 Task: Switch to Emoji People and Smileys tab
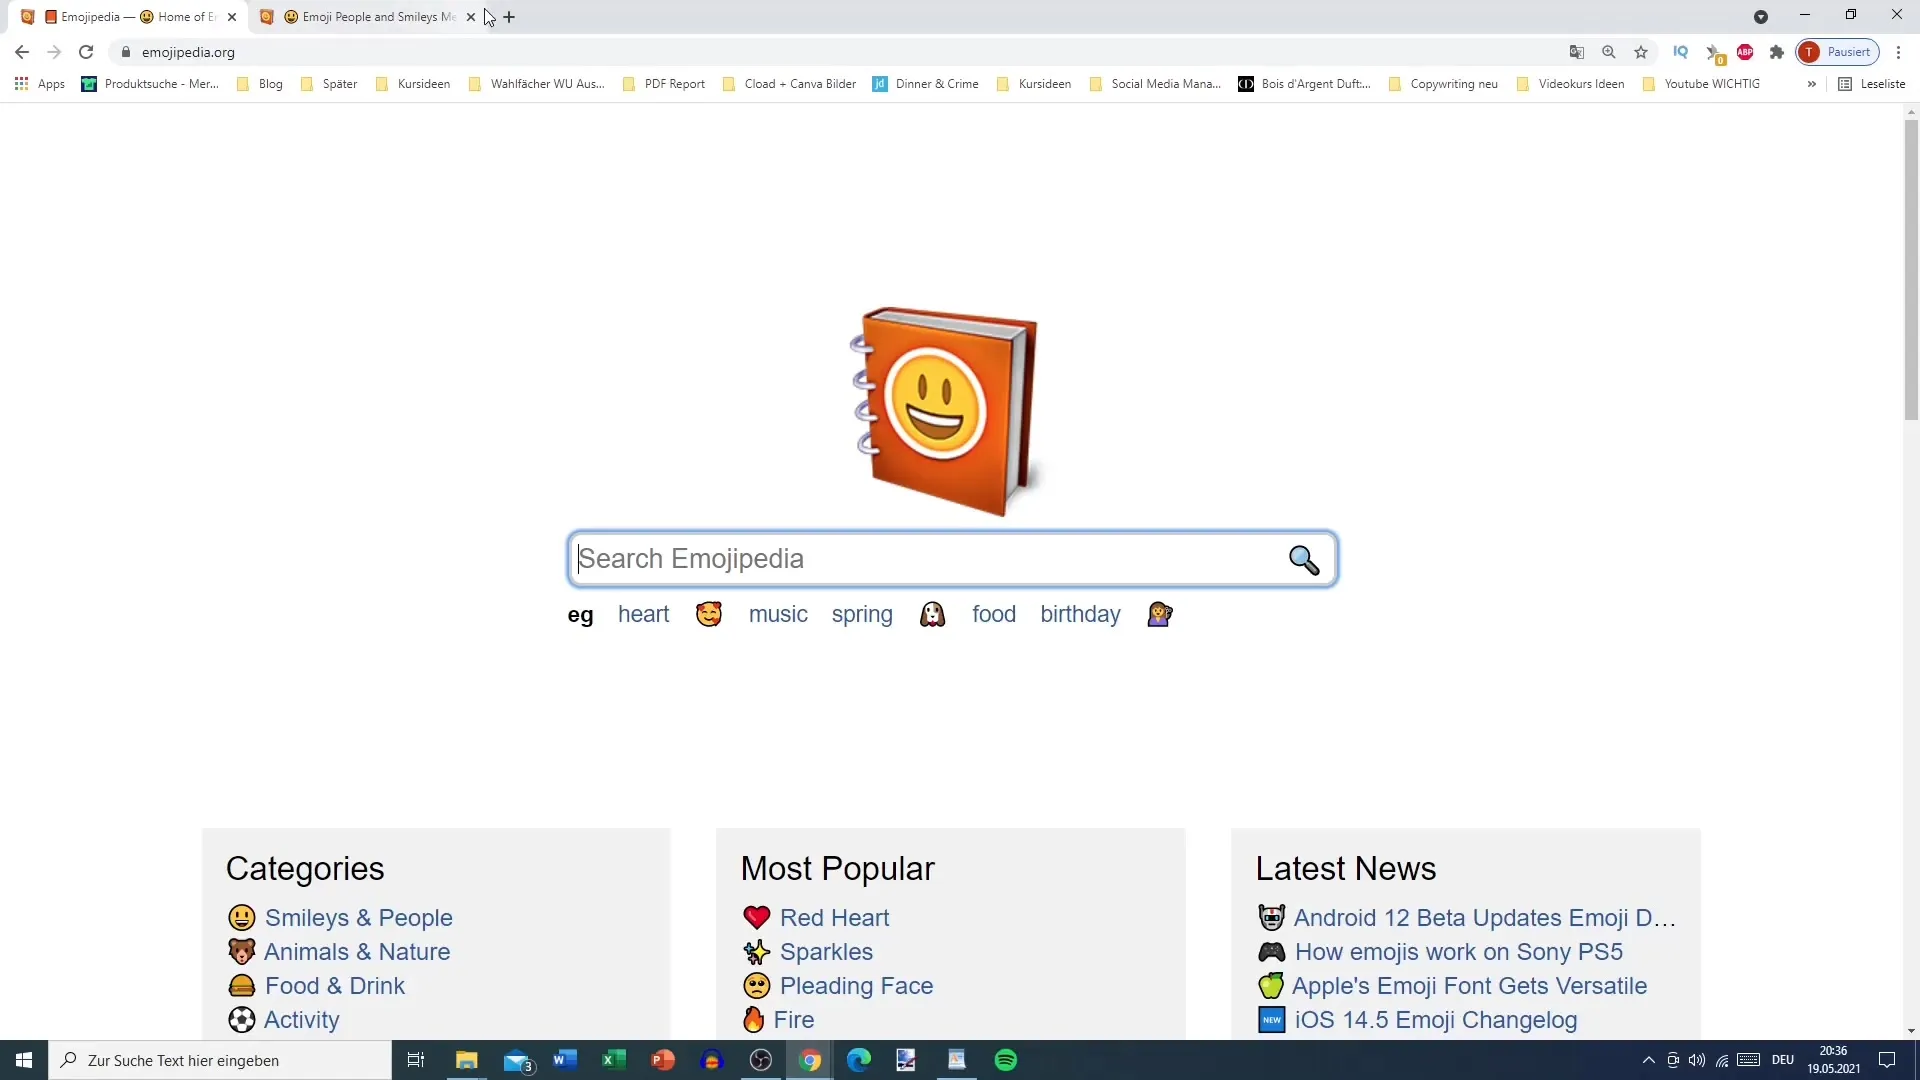tap(367, 17)
